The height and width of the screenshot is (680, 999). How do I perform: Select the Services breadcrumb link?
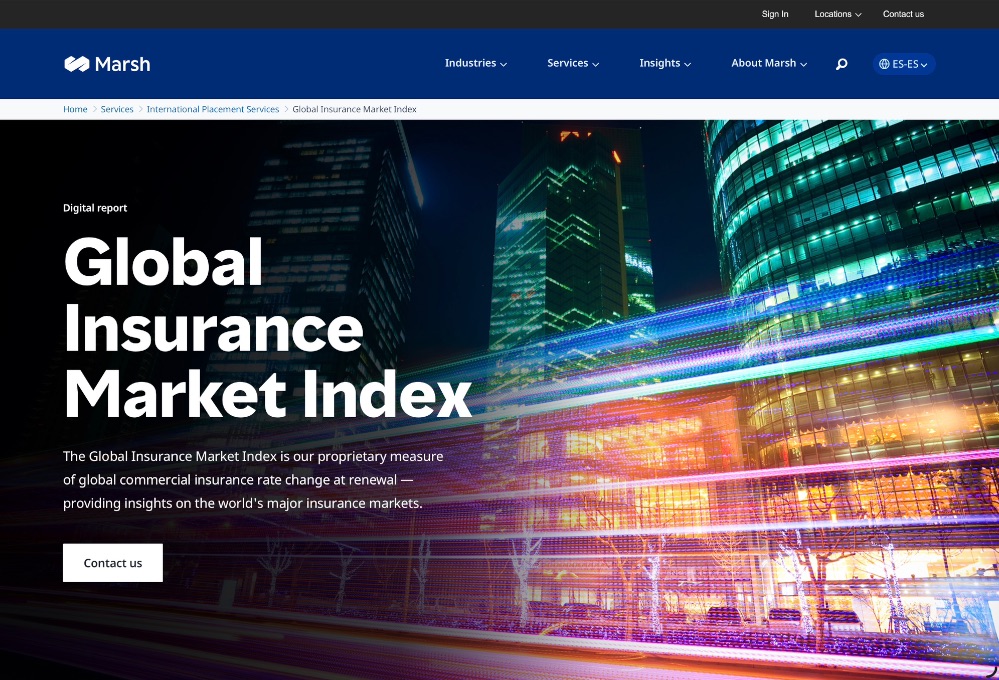point(117,109)
